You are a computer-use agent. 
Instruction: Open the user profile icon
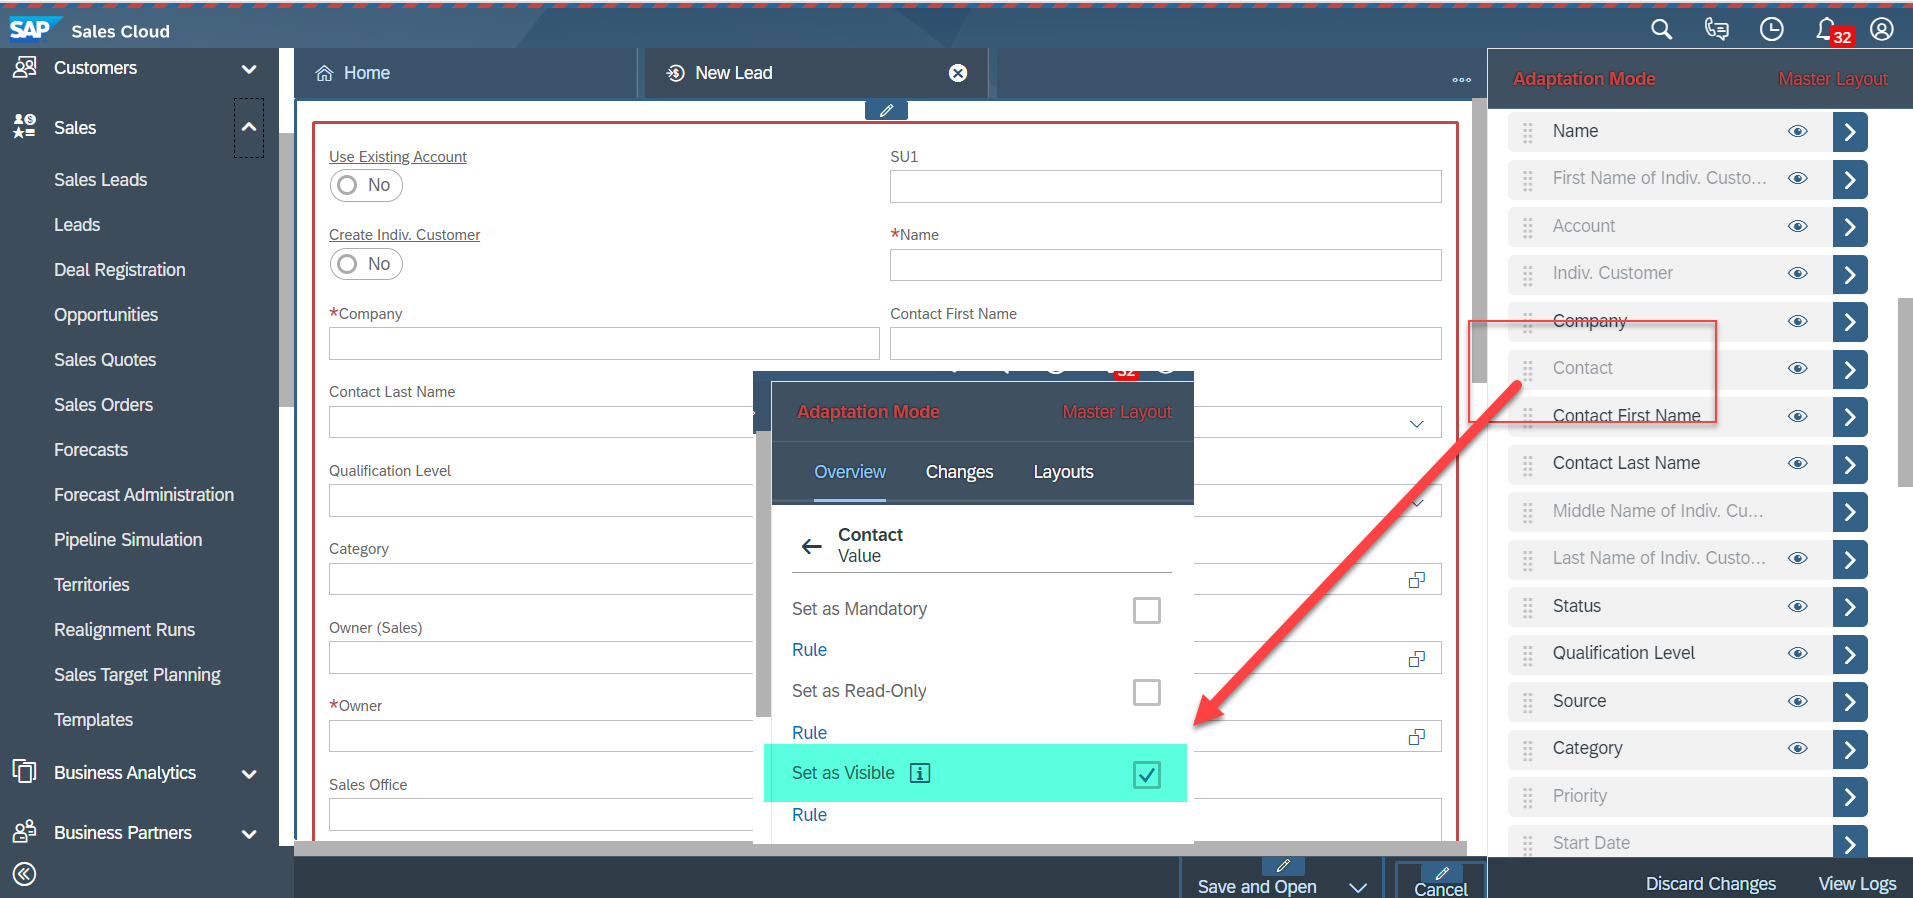click(1881, 30)
